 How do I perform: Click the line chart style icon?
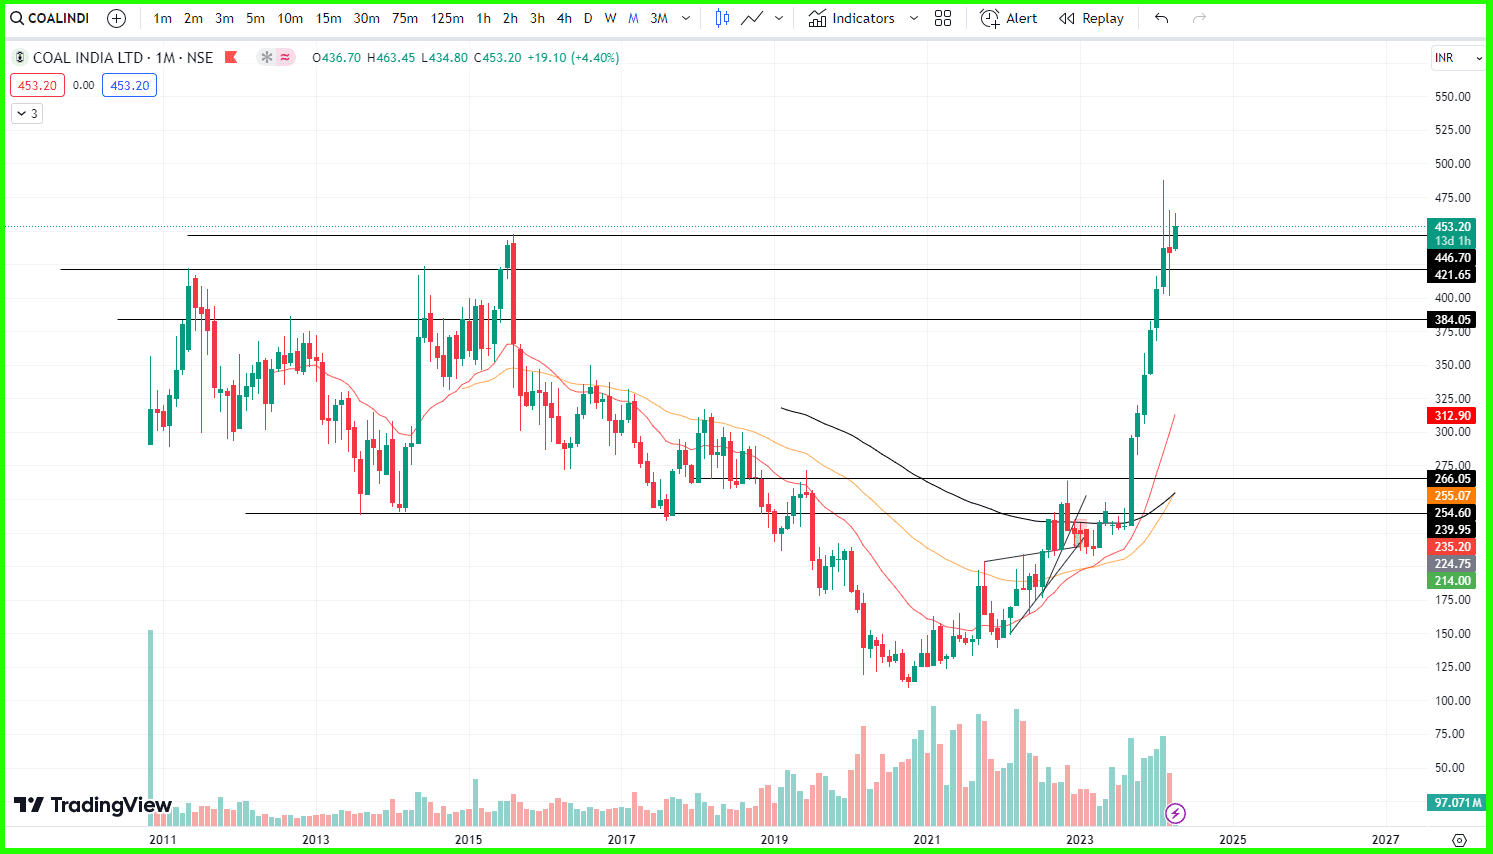(x=752, y=18)
